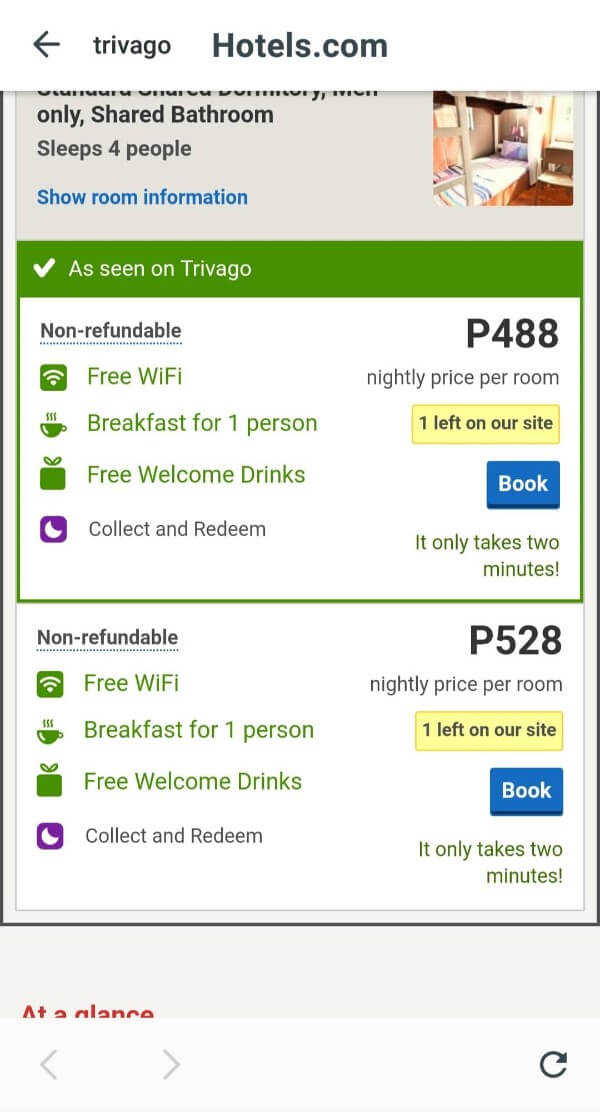Tap Non-refundable label in P488 offer

(111, 331)
